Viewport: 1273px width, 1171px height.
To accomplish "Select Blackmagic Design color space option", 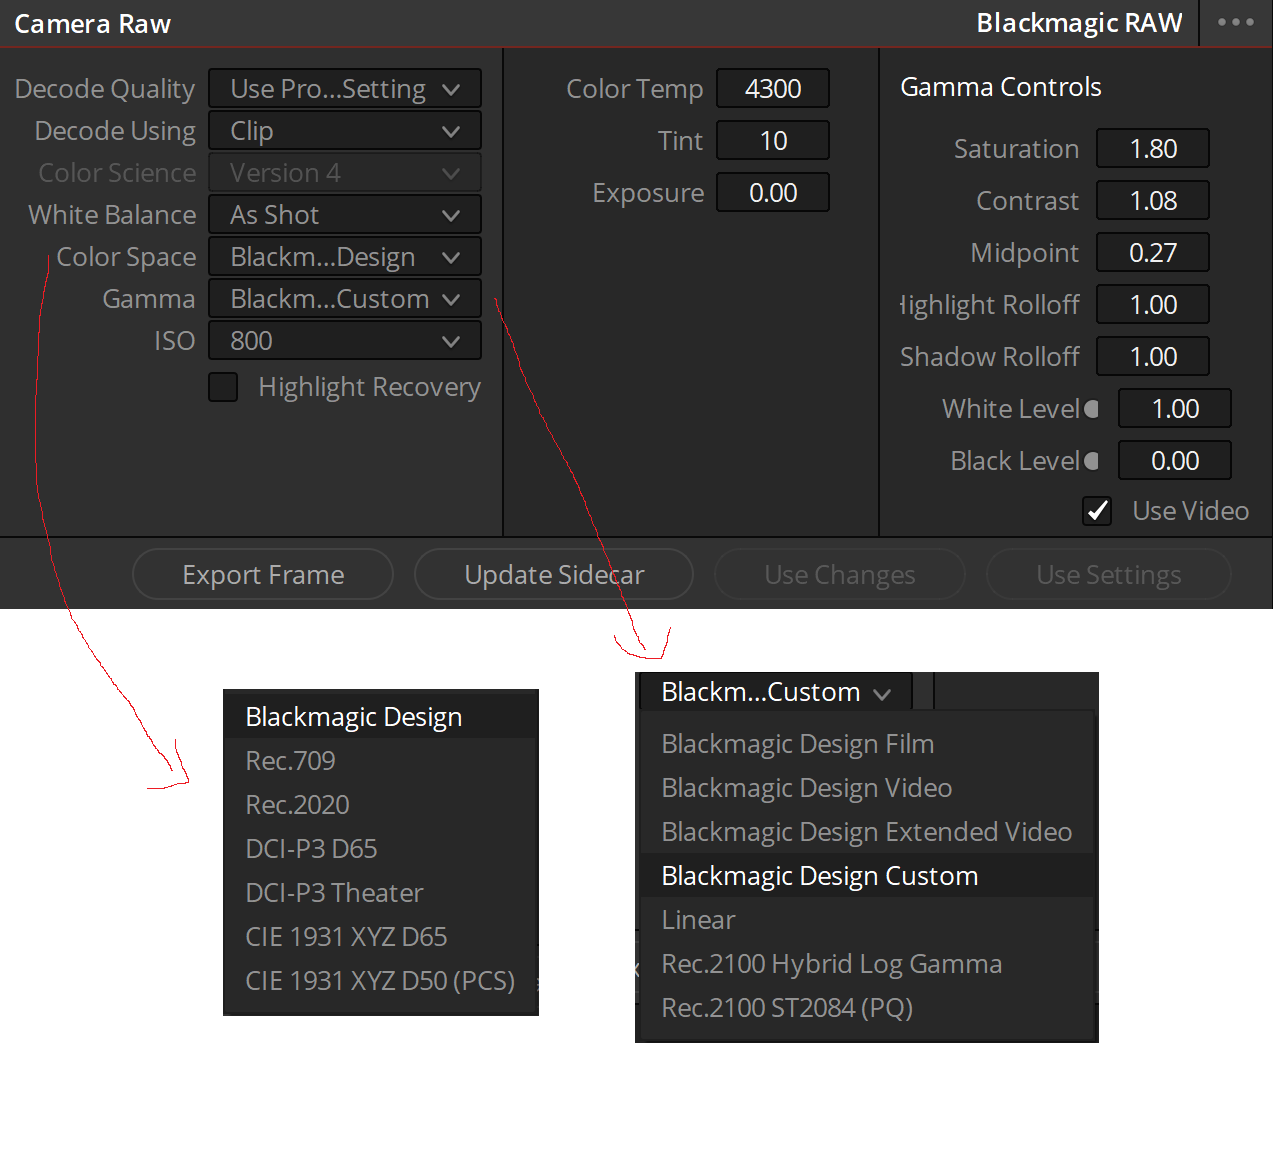I will (380, 717).
